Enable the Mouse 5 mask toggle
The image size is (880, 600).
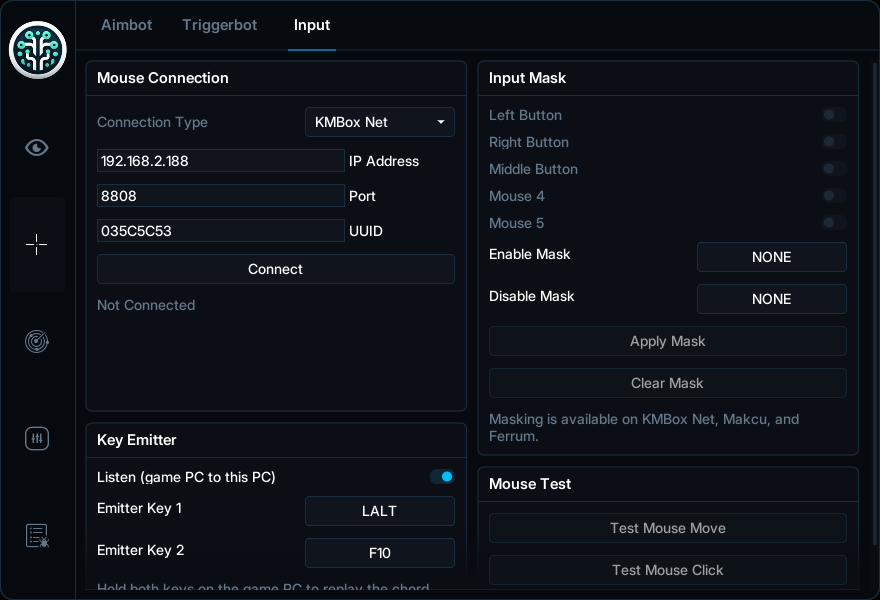click(x=834, y=223)
